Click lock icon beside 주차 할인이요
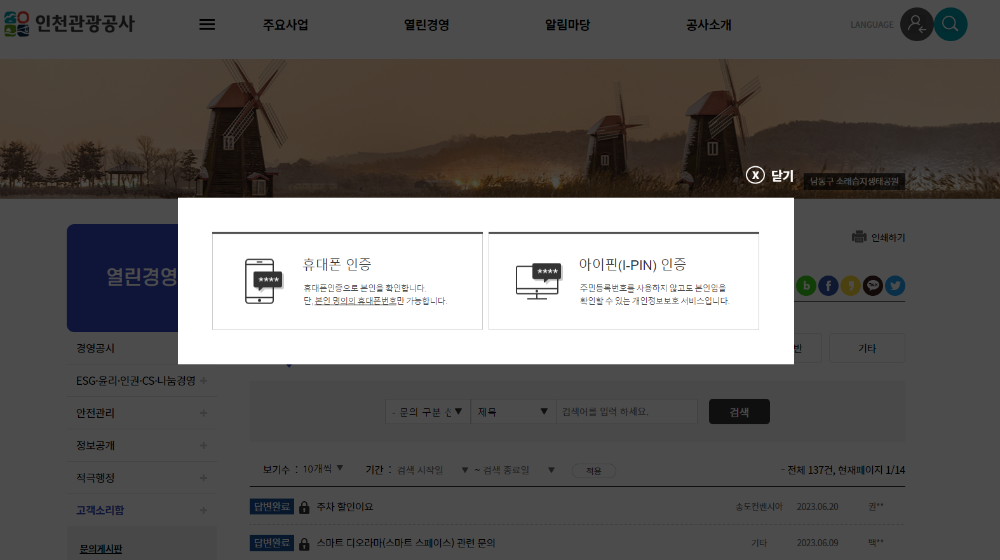The width and height of the screenshot is (1000, 560). click(304, 507)
